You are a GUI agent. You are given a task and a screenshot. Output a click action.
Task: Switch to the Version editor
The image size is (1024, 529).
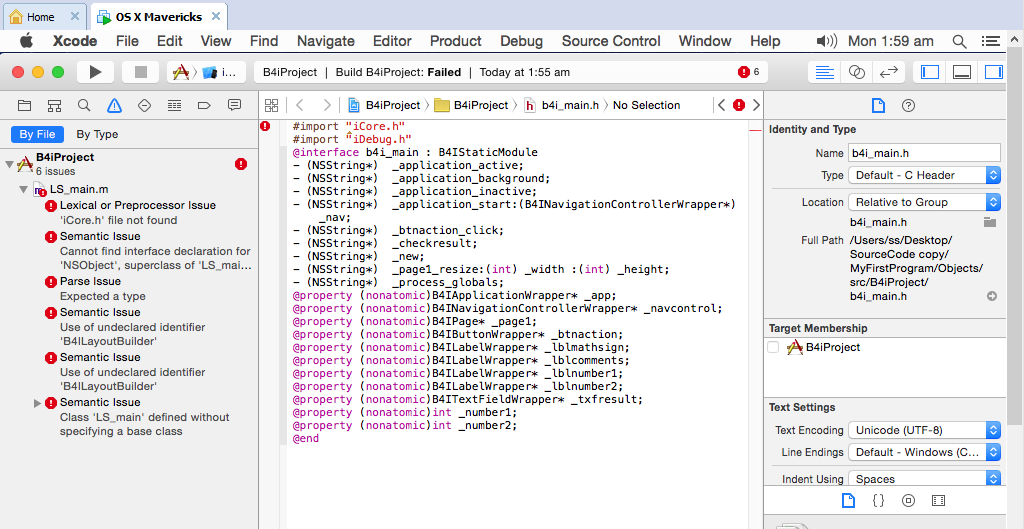coord(889,72)
